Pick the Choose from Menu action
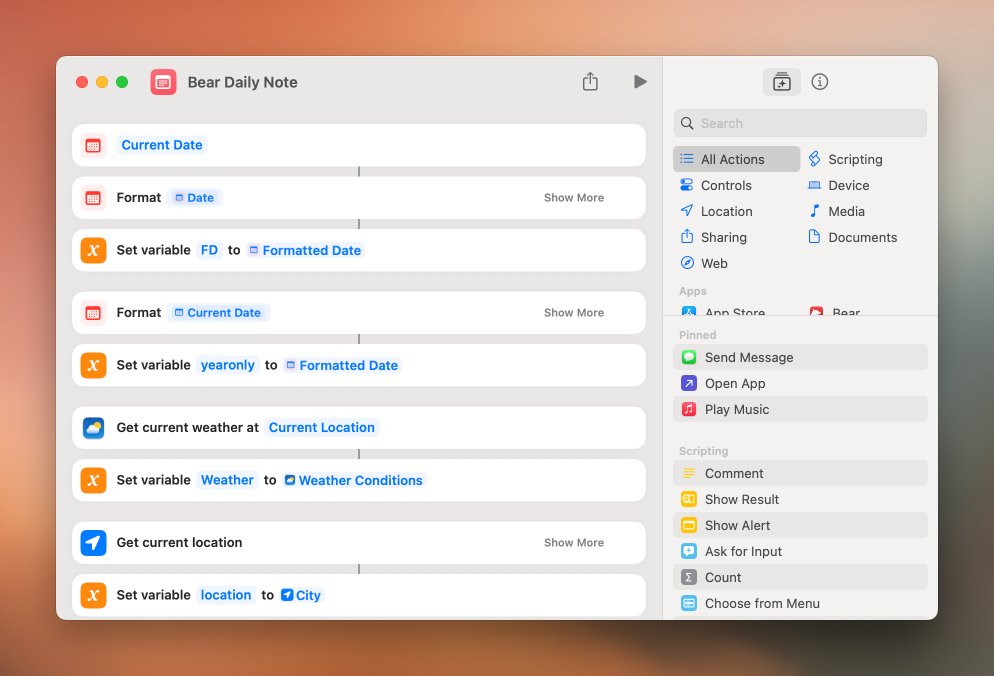 tap(800, 603)
